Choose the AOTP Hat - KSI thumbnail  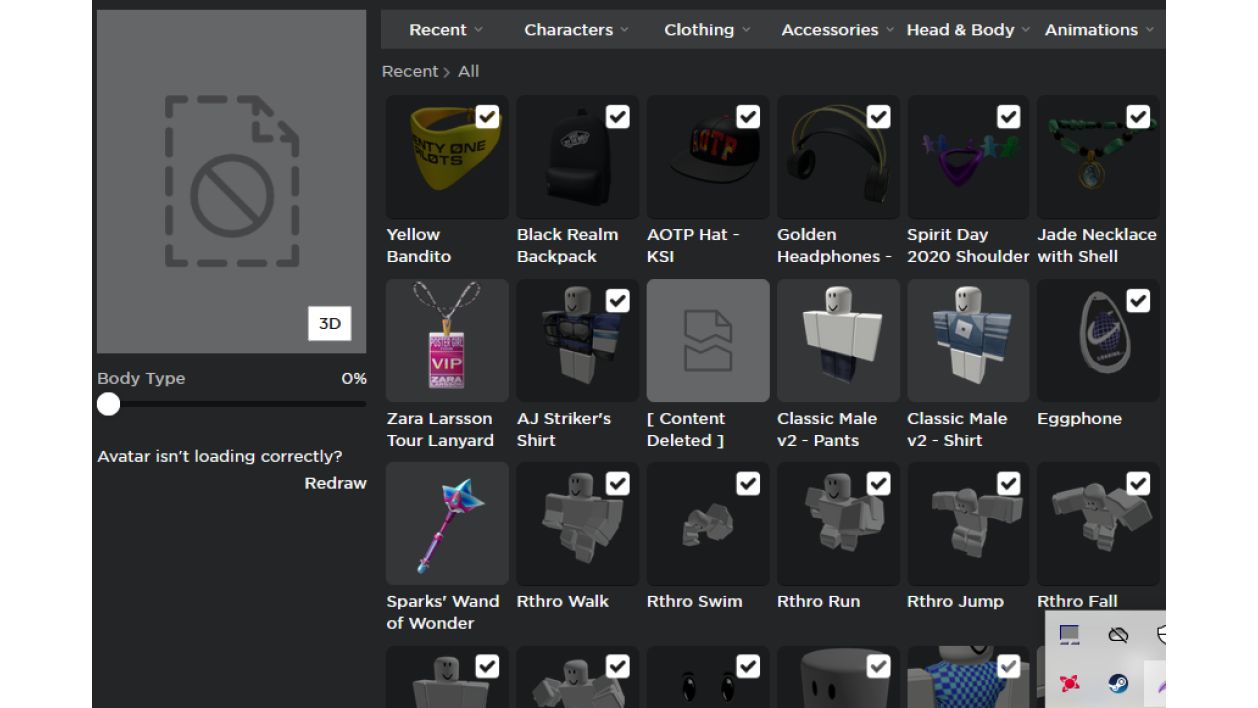pos(708,157)
